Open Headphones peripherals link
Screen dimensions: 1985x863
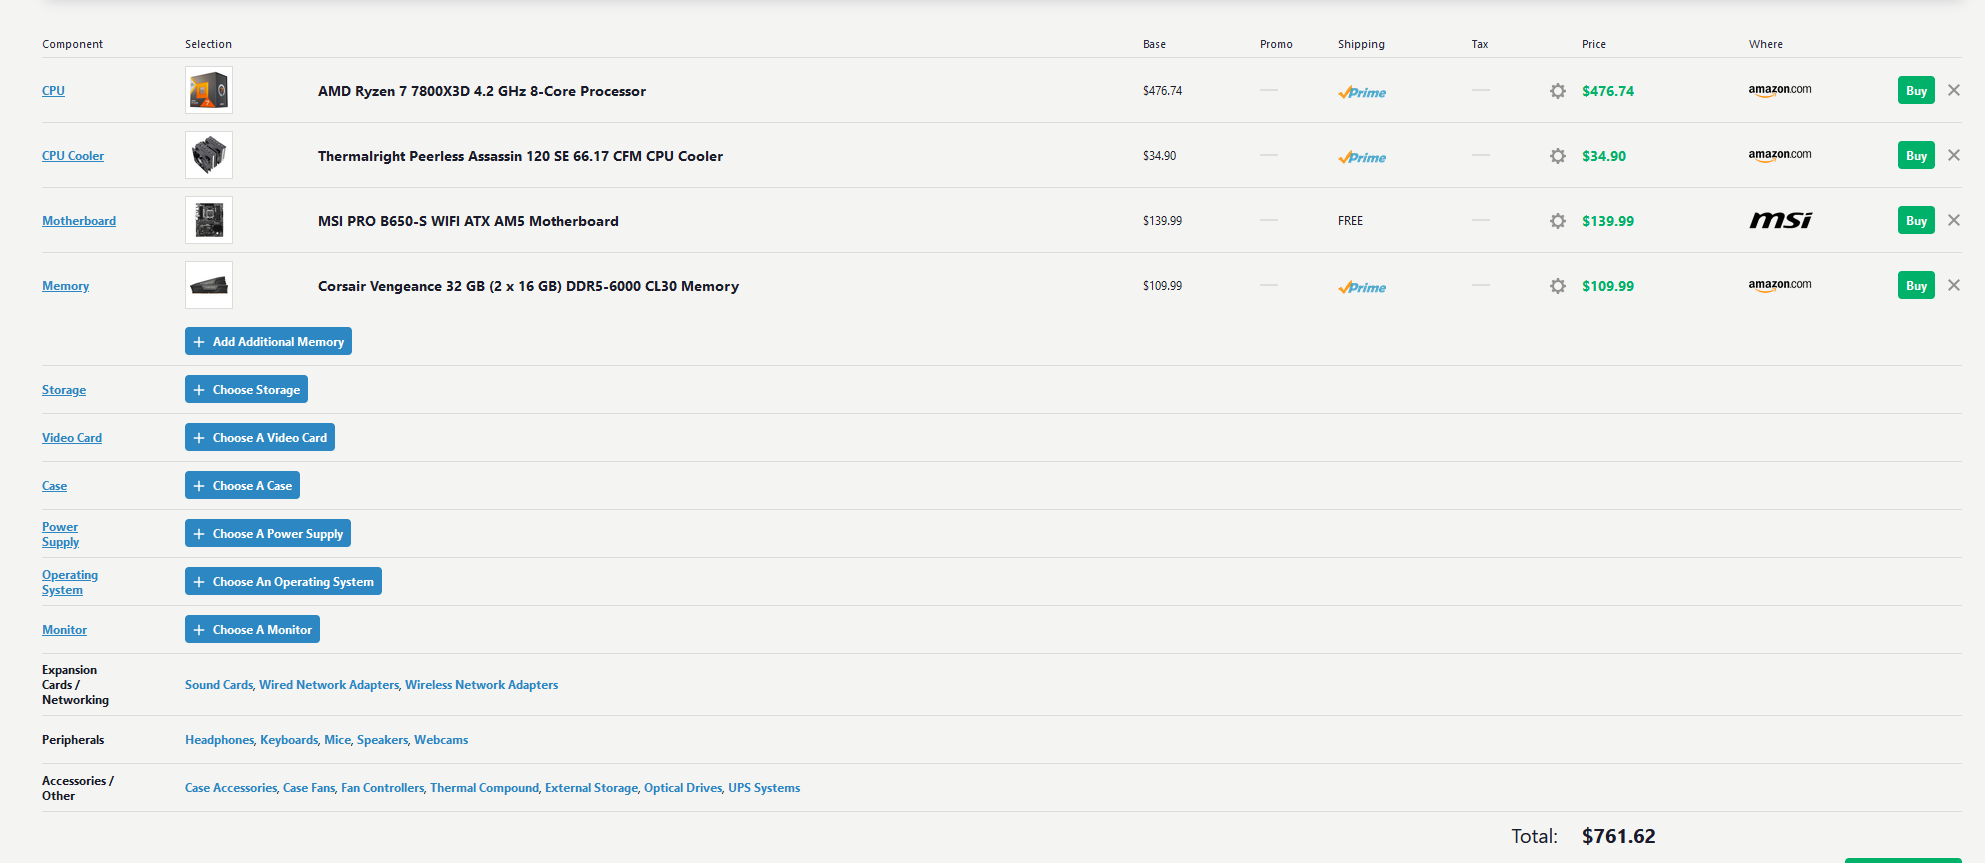(x=220, y=740)
